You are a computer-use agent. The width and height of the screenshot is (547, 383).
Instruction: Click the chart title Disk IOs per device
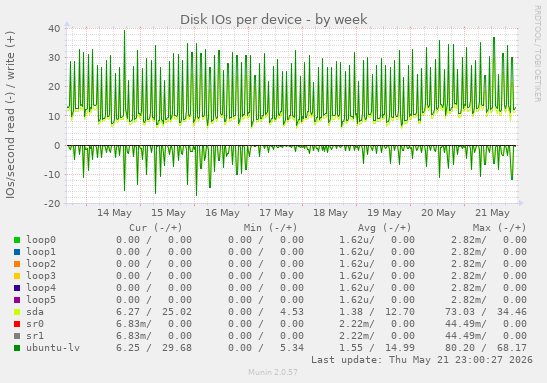[274, 20]
